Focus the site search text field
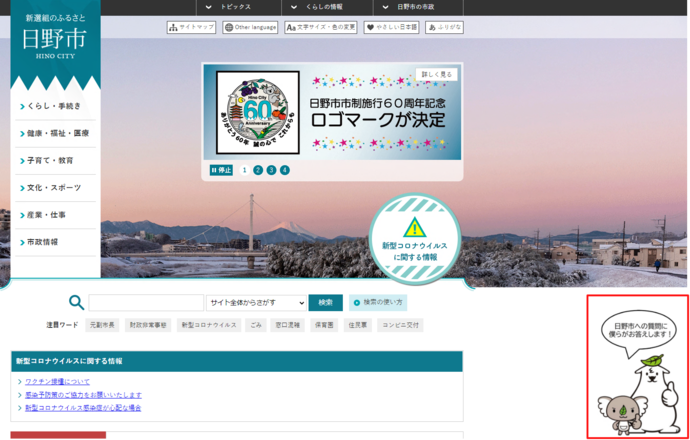 tap(146, 303)
